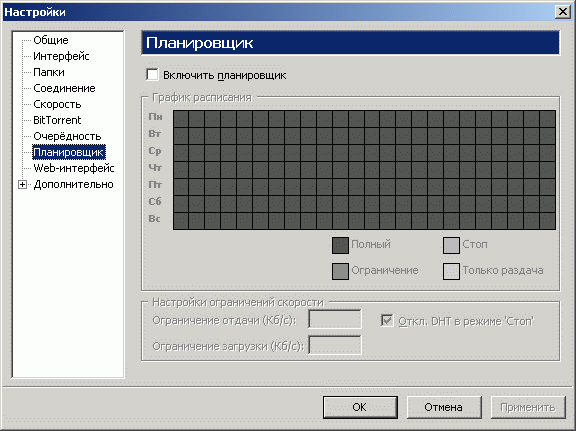Open the Интерфейс settings page
Image resolution: width=576 pixels, height=431 pixels.
(x=61, y=56)
